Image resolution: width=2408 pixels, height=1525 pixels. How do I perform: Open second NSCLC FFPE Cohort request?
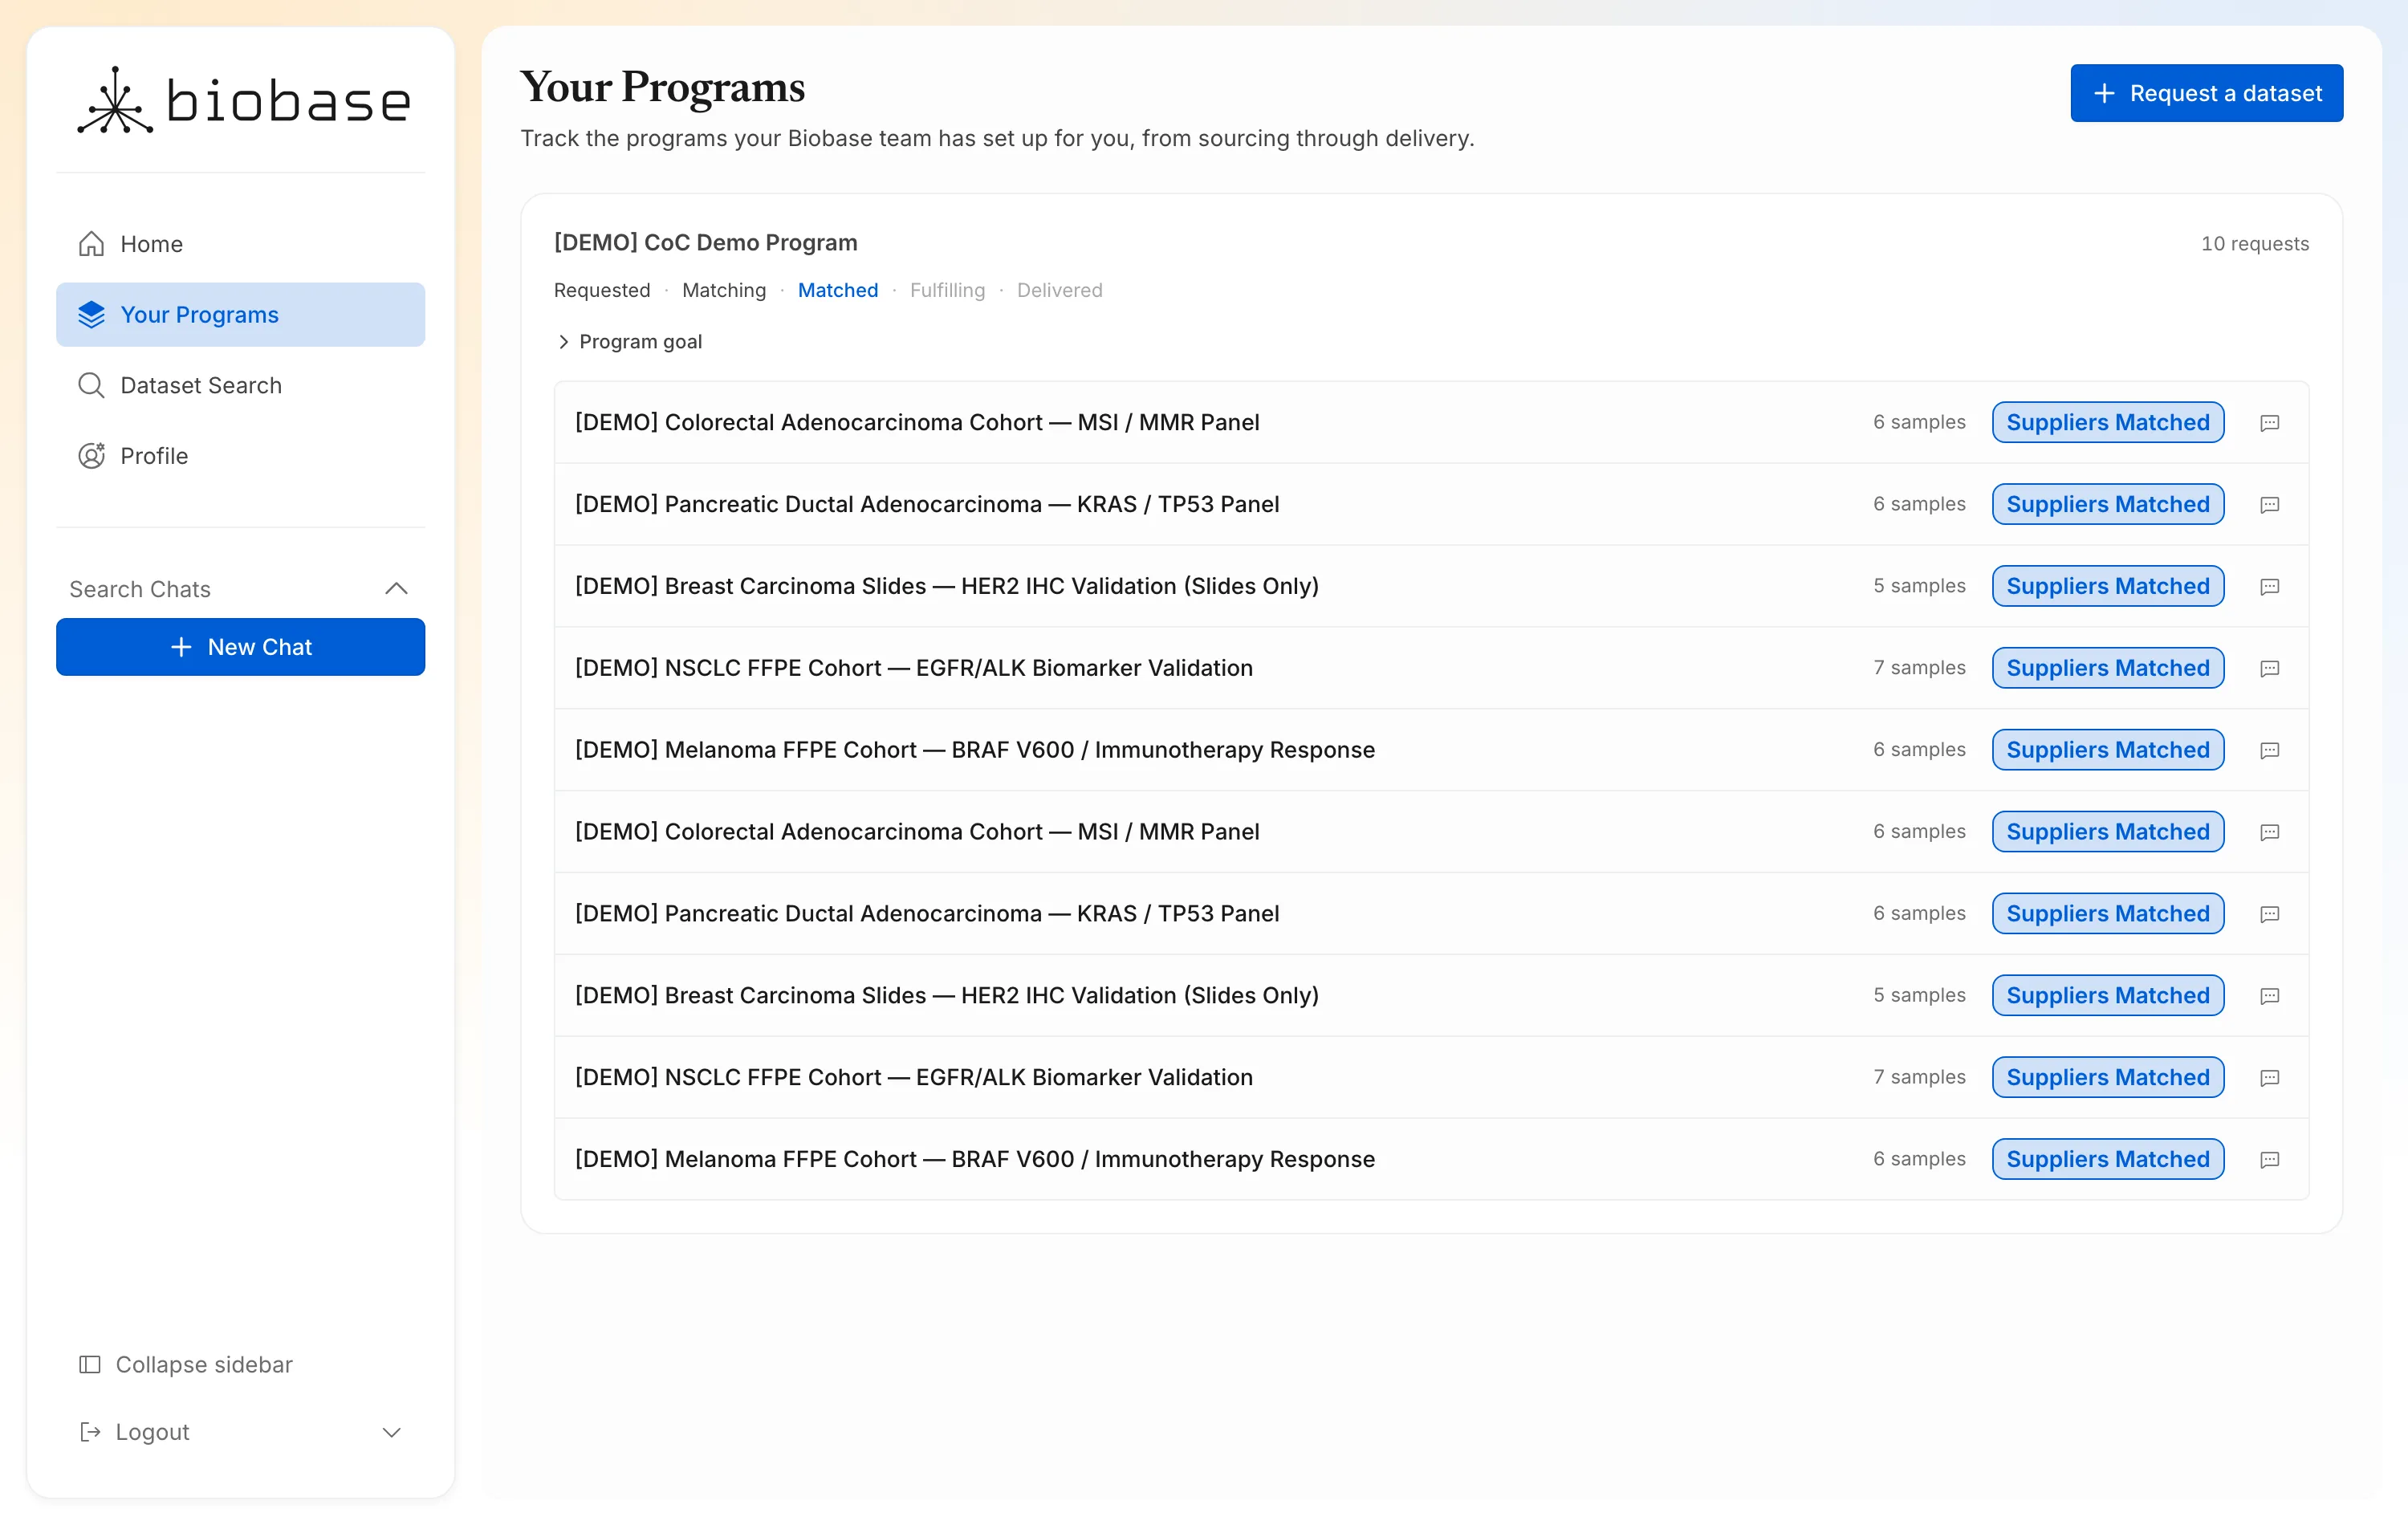1431,1078
